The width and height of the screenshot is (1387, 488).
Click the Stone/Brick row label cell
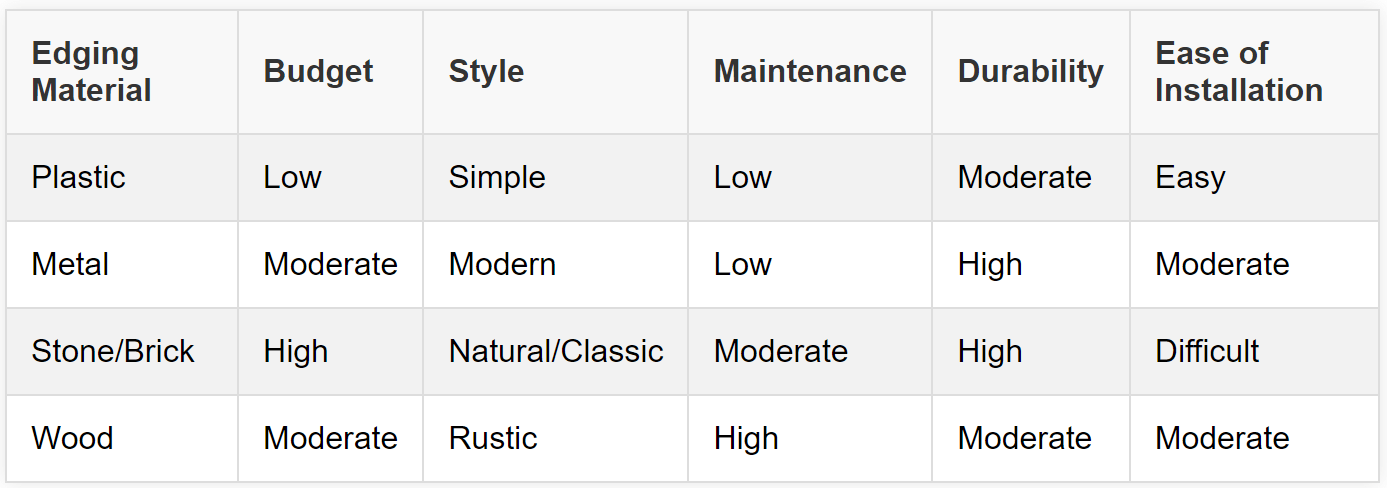coord(113,352)
